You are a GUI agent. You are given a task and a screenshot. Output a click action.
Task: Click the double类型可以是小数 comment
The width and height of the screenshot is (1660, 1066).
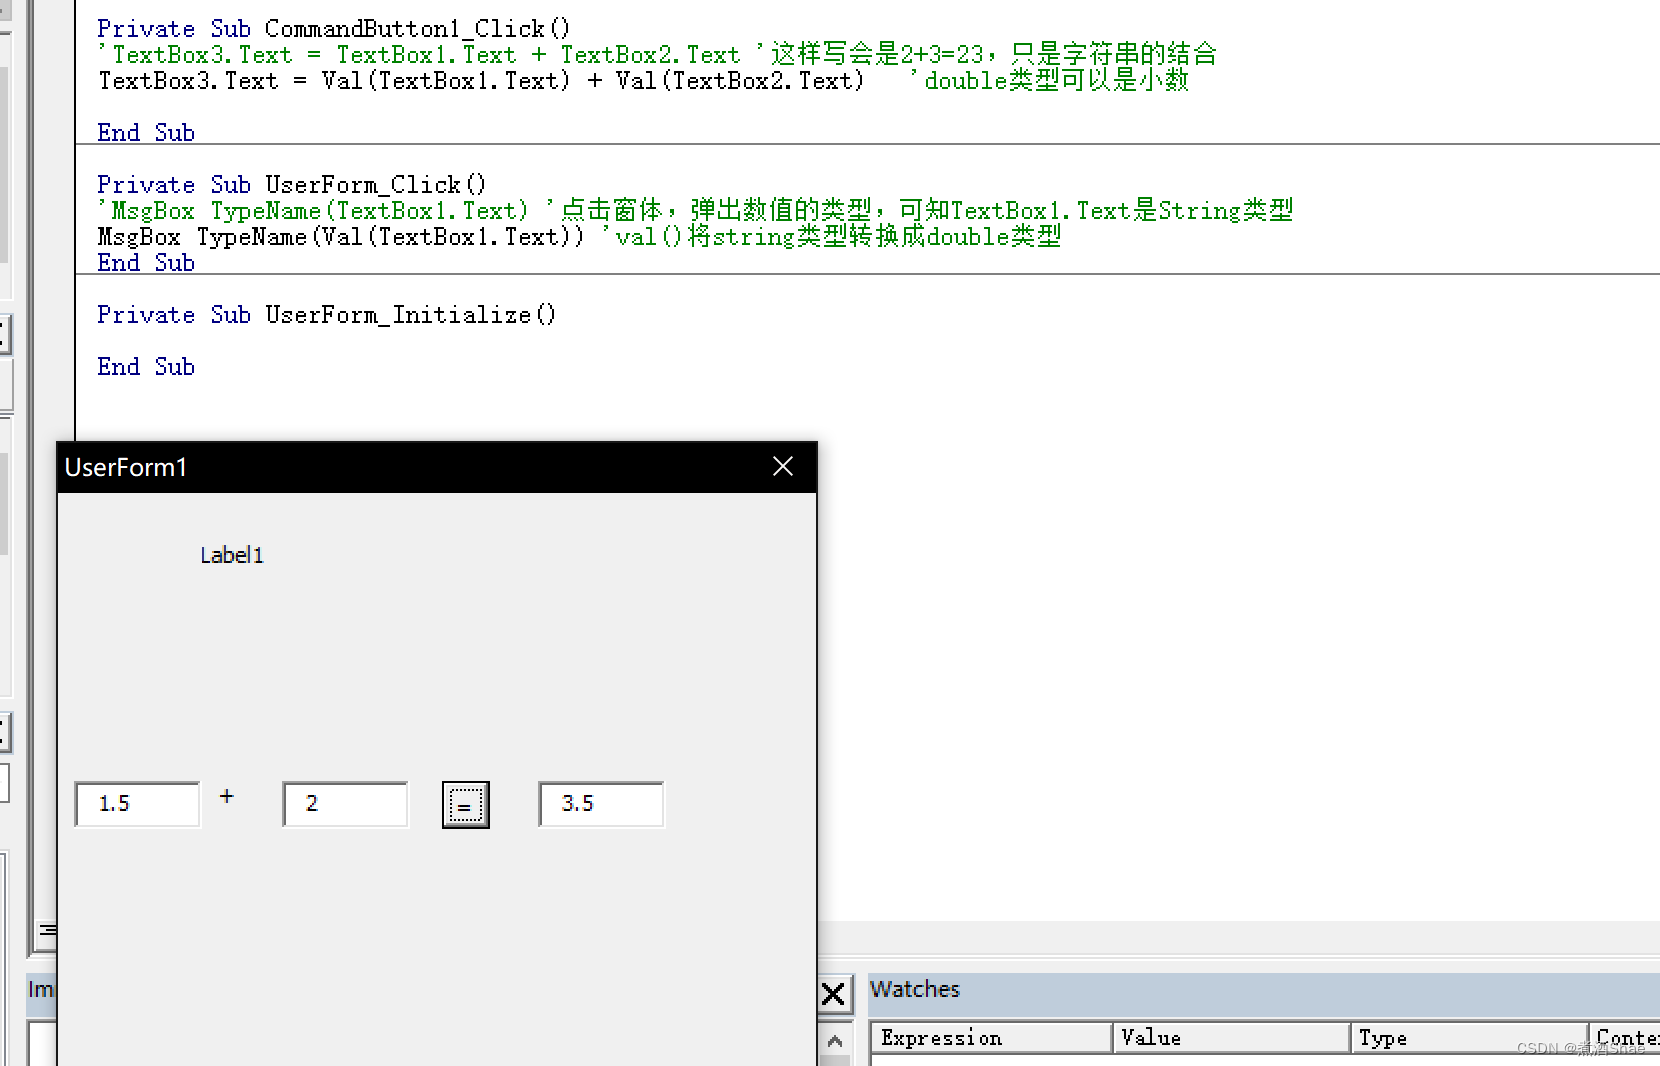[x=1050, y=81]
